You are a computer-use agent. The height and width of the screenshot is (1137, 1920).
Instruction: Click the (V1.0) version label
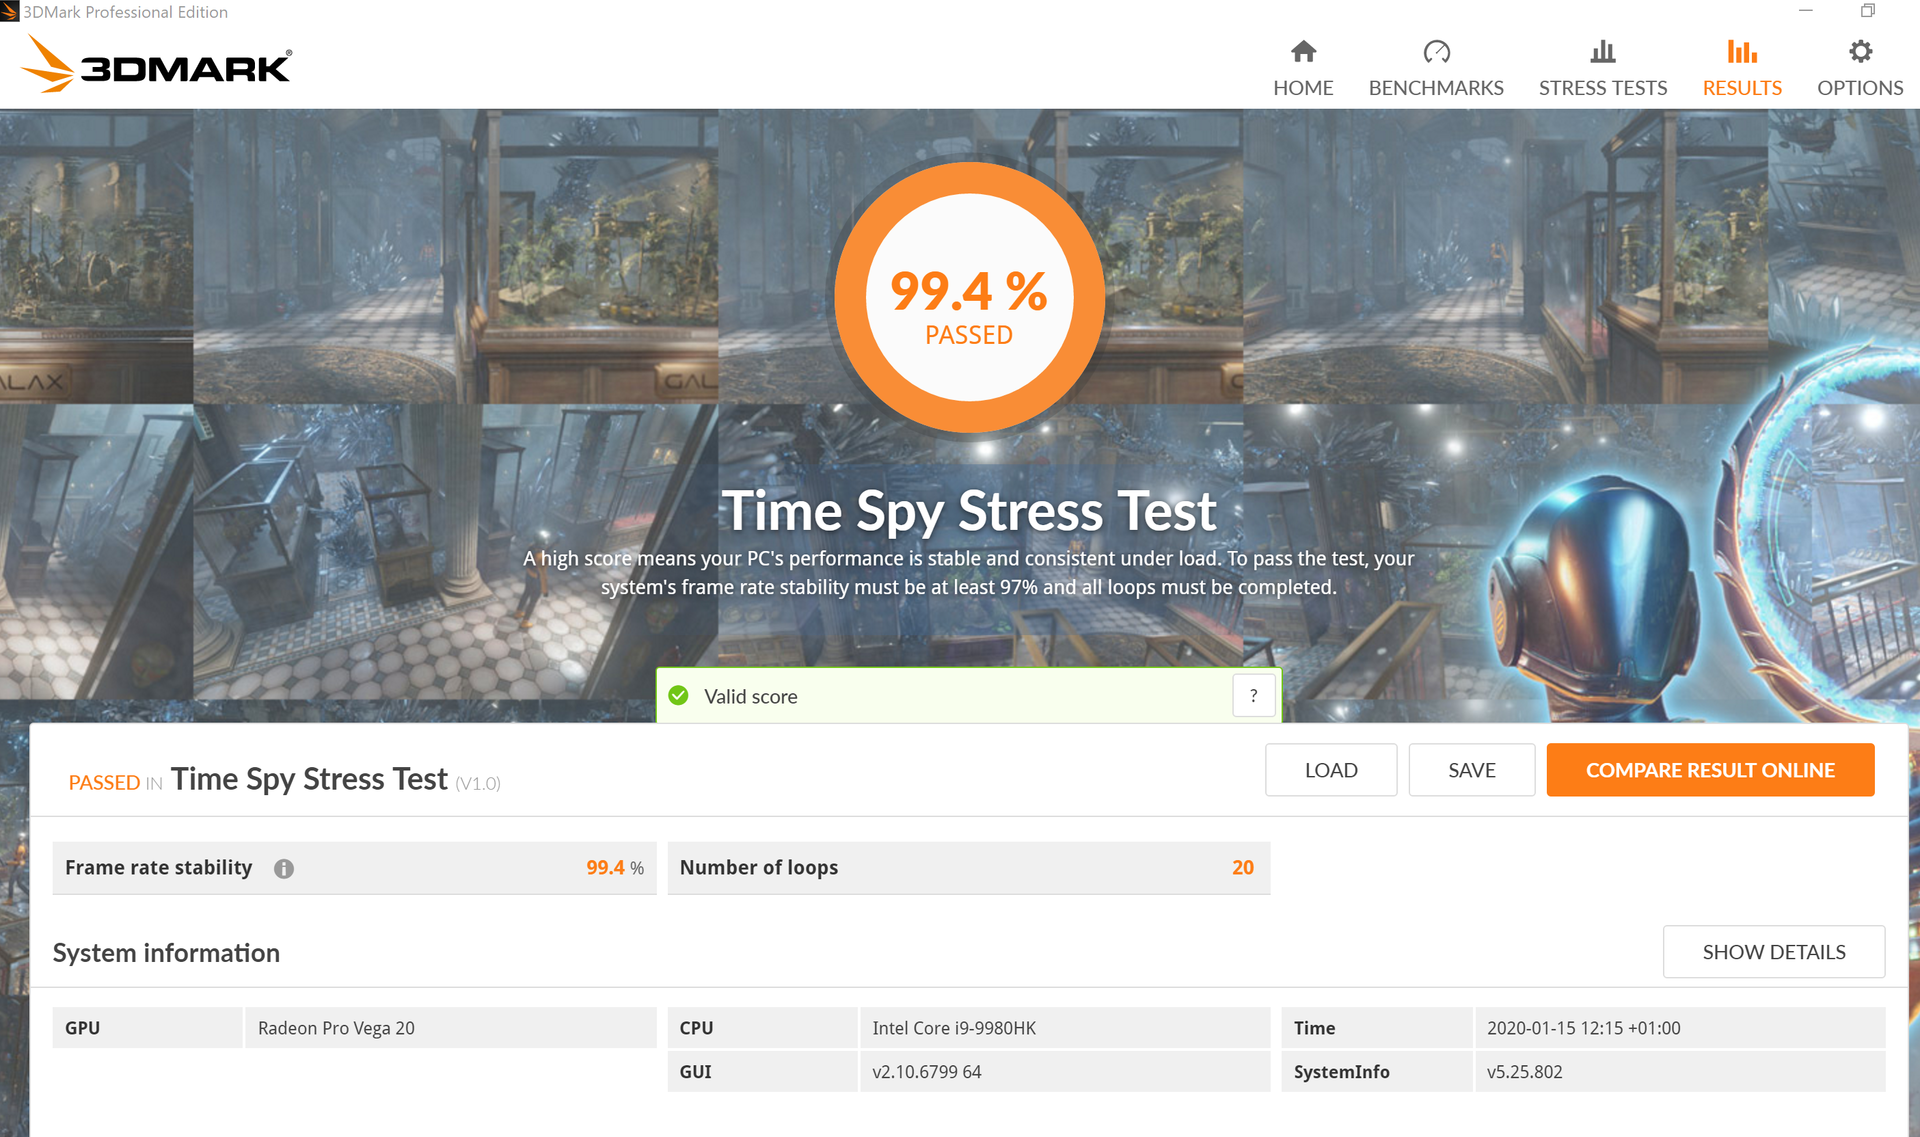point(478,784)
